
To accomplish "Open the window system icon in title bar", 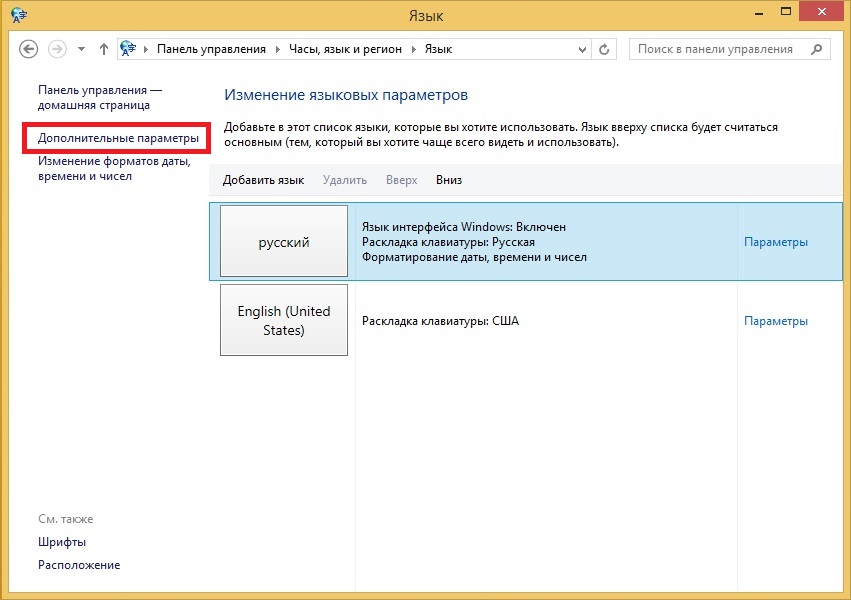I will (17, 15).
